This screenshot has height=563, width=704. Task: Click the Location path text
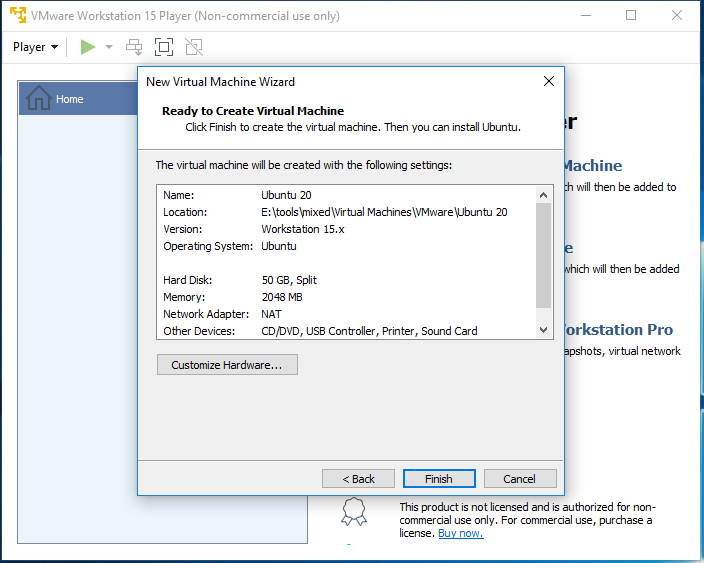(384, 212)
